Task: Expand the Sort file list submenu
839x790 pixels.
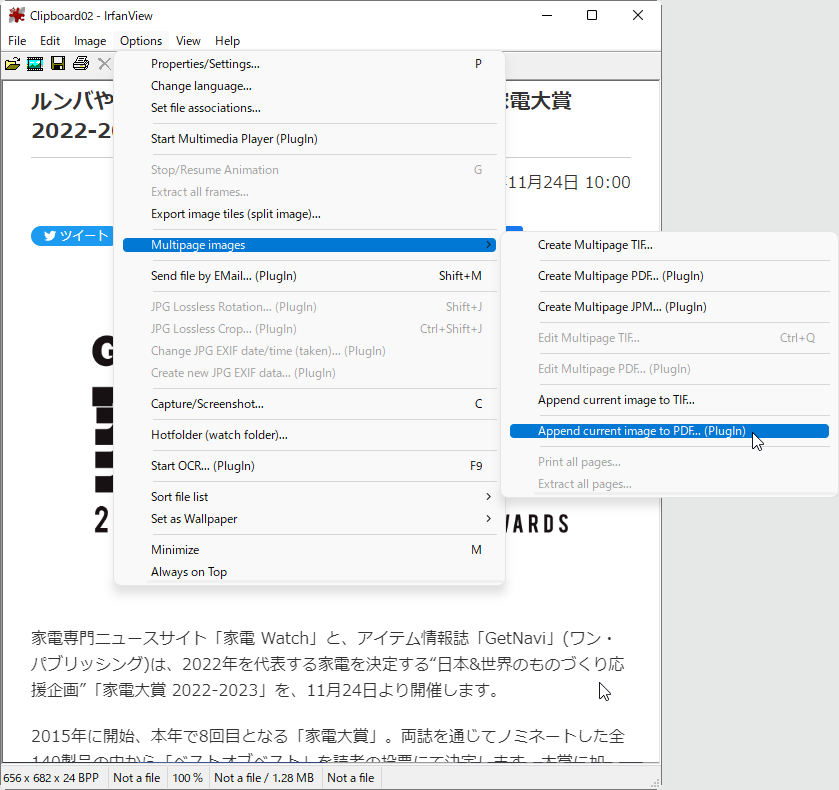Action: click(x=180, y=496)
